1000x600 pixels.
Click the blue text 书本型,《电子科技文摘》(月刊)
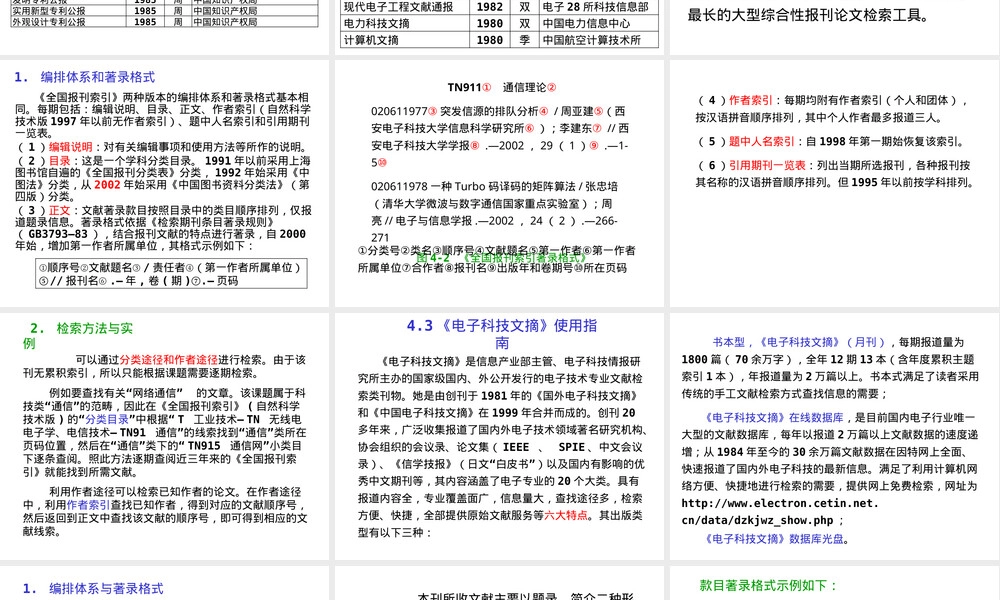click(798, 342)
